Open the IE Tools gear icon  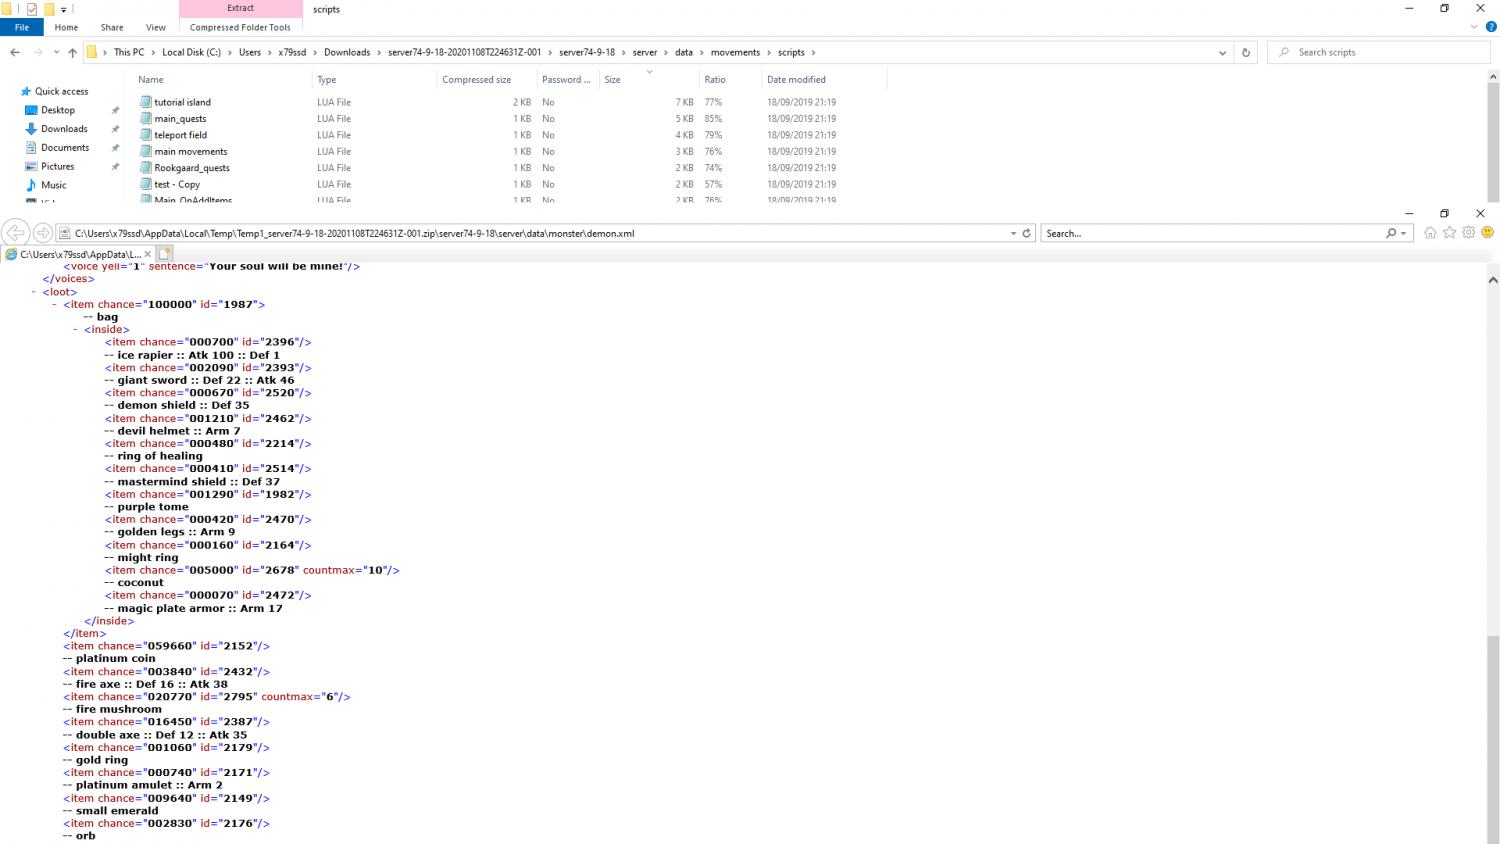coord(1468,233)
